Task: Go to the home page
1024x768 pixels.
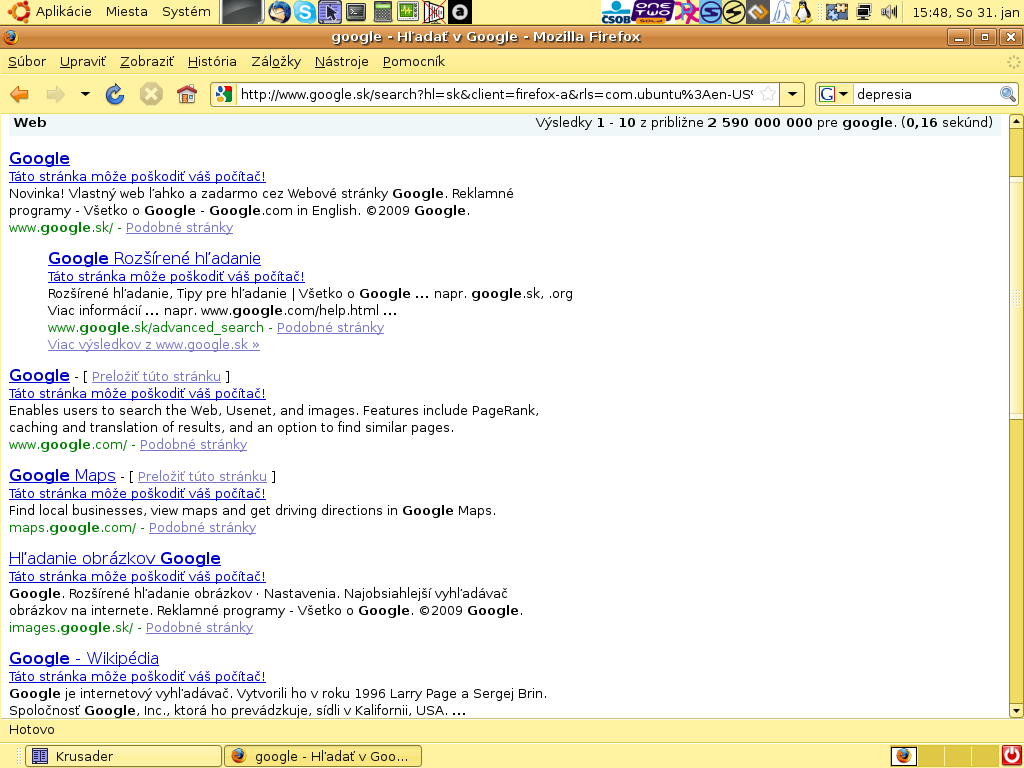Action: (187, 95)
